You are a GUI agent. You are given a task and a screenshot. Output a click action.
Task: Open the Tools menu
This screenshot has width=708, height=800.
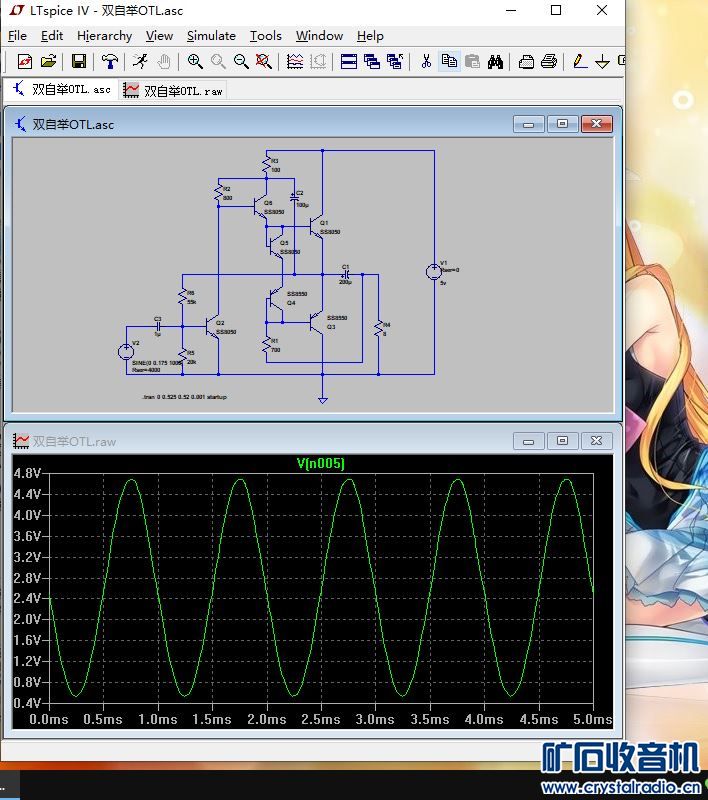[265, 36]
